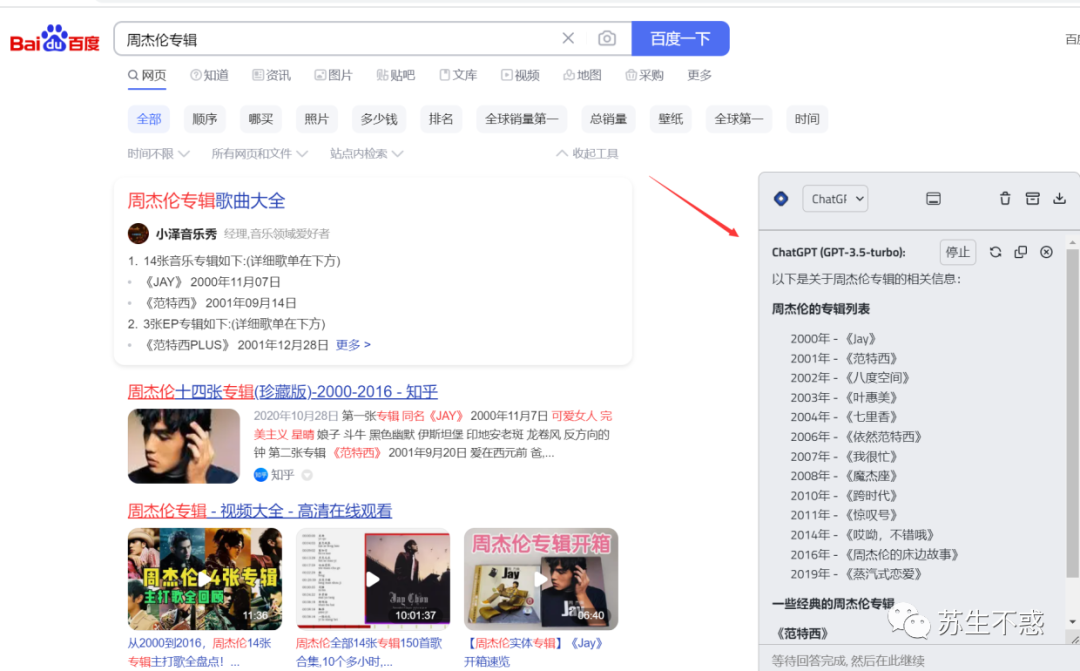The image size is (1080, 671).
Task: Click the 知乎 source icon
Action: tap(260, 475)
